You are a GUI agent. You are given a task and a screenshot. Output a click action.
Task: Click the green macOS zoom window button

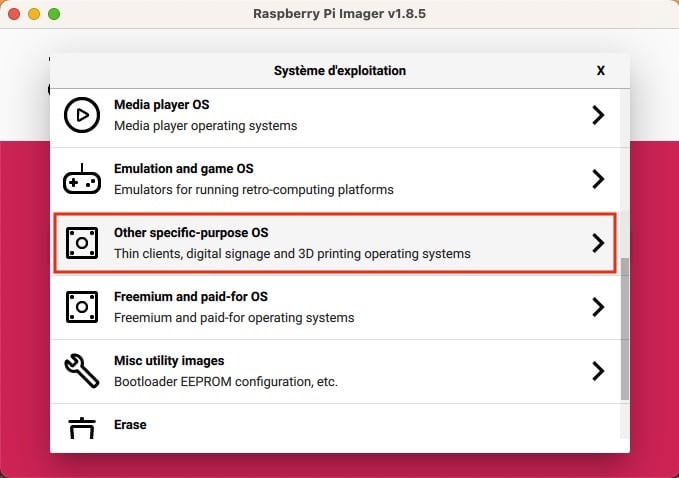(x=54, y=14)
